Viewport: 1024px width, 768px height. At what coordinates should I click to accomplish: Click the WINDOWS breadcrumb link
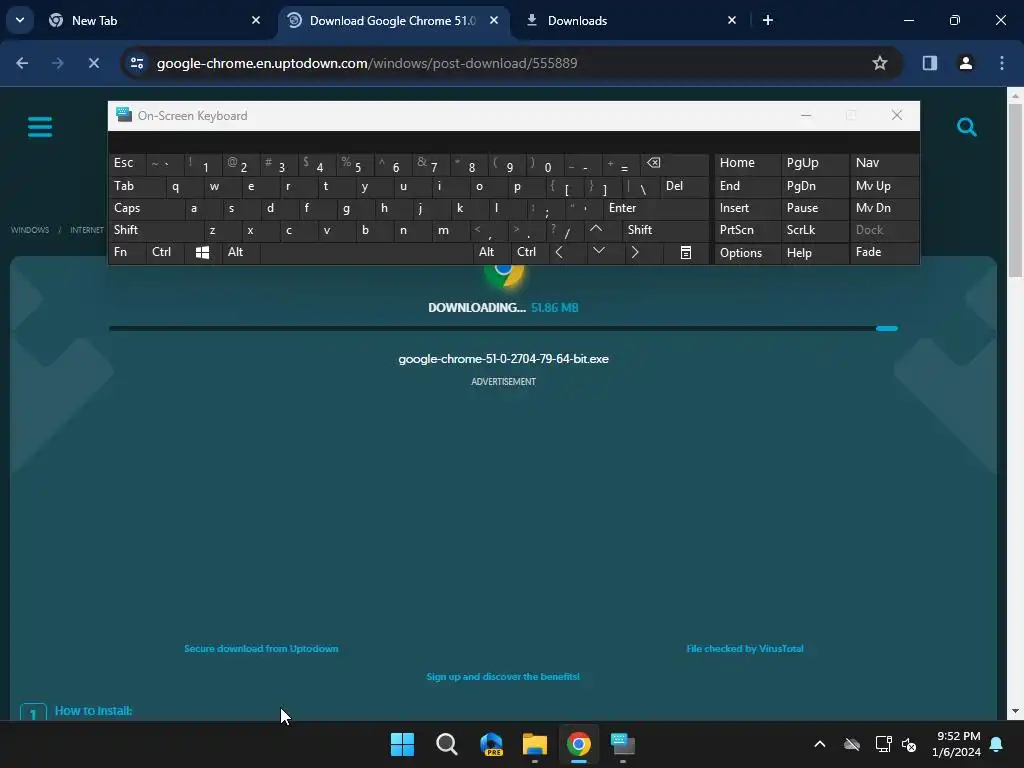point(29,230)
